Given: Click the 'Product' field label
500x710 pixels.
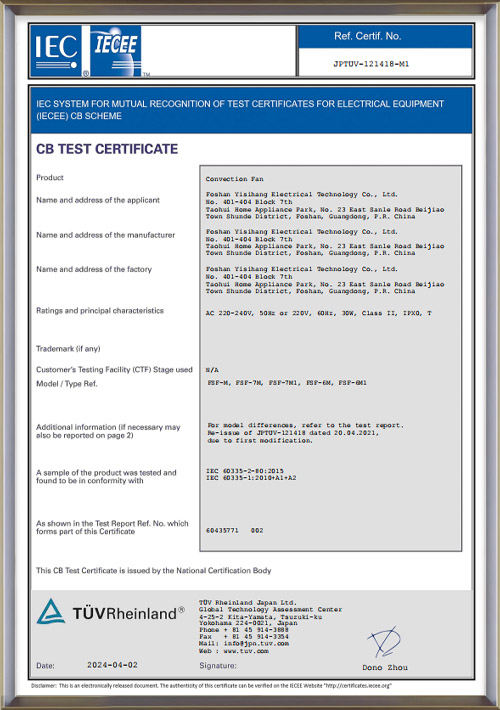Looking at the screenshot, I should tap(50, 178).
